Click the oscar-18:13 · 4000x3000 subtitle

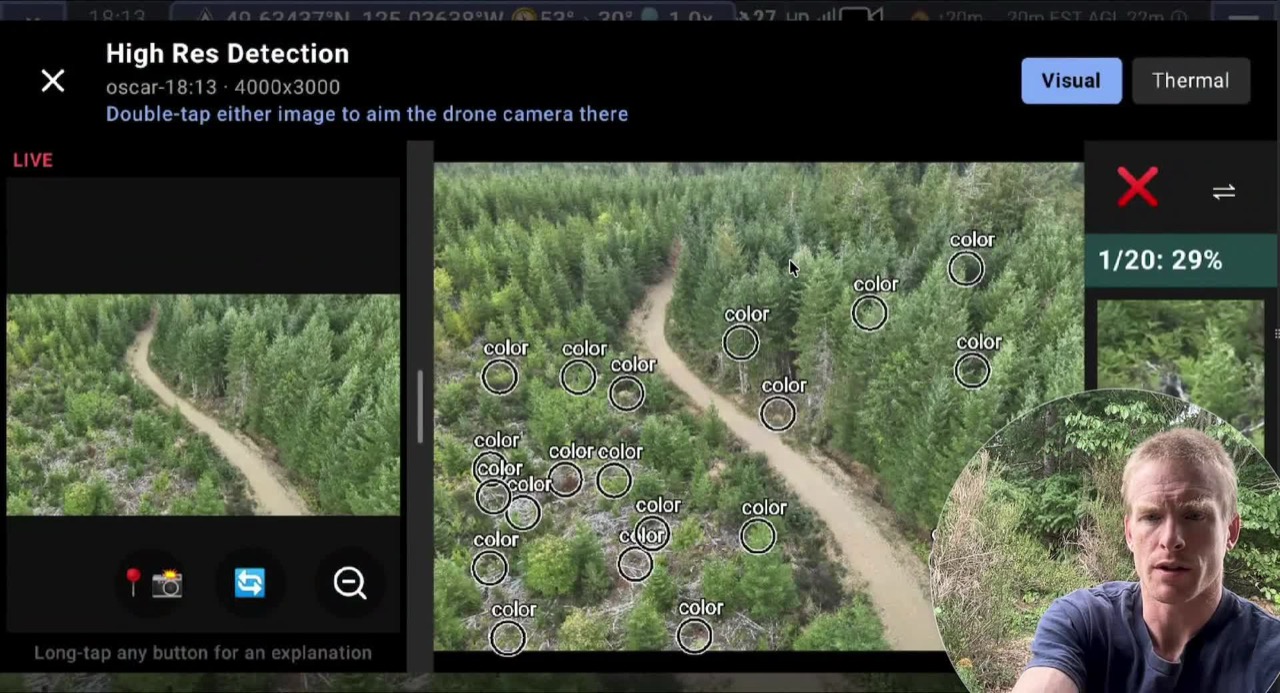[x=223, y=87]
